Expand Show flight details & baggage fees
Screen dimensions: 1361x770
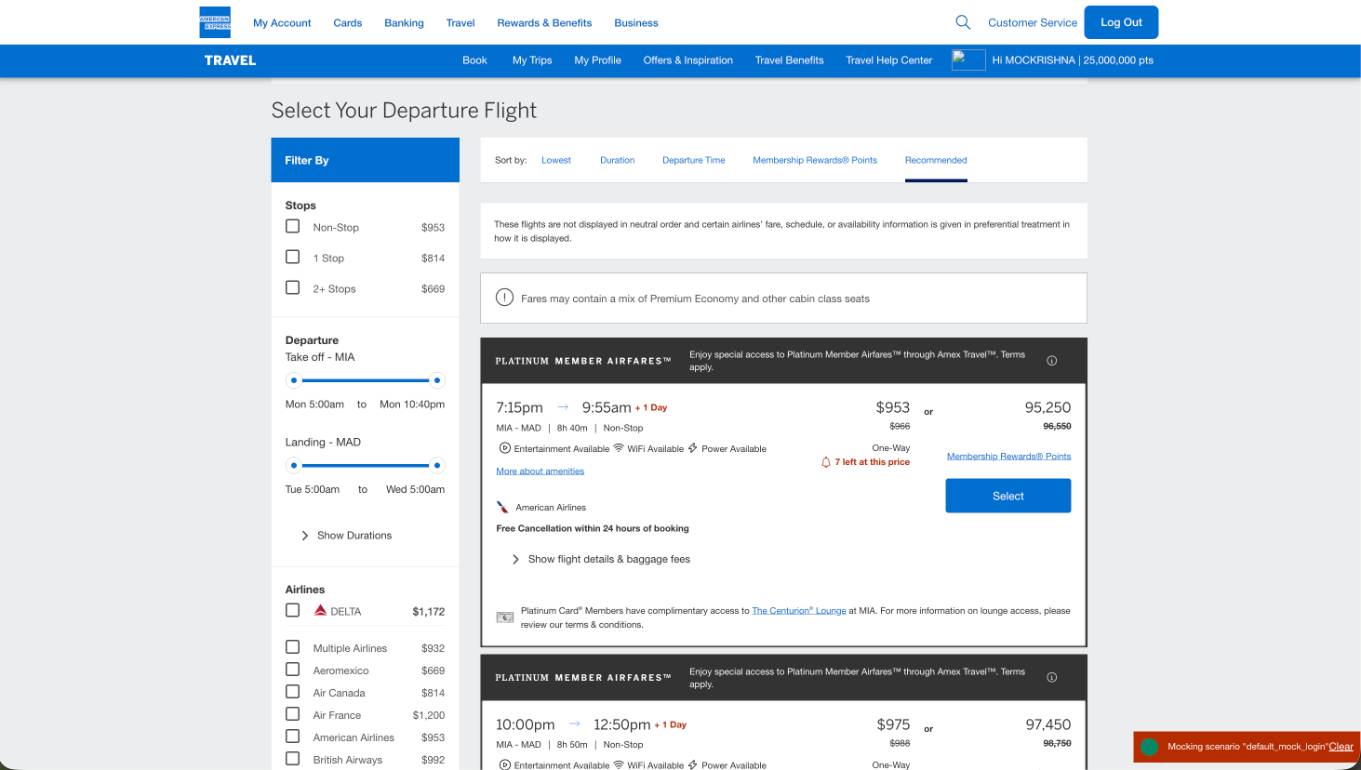click(600, 559)
